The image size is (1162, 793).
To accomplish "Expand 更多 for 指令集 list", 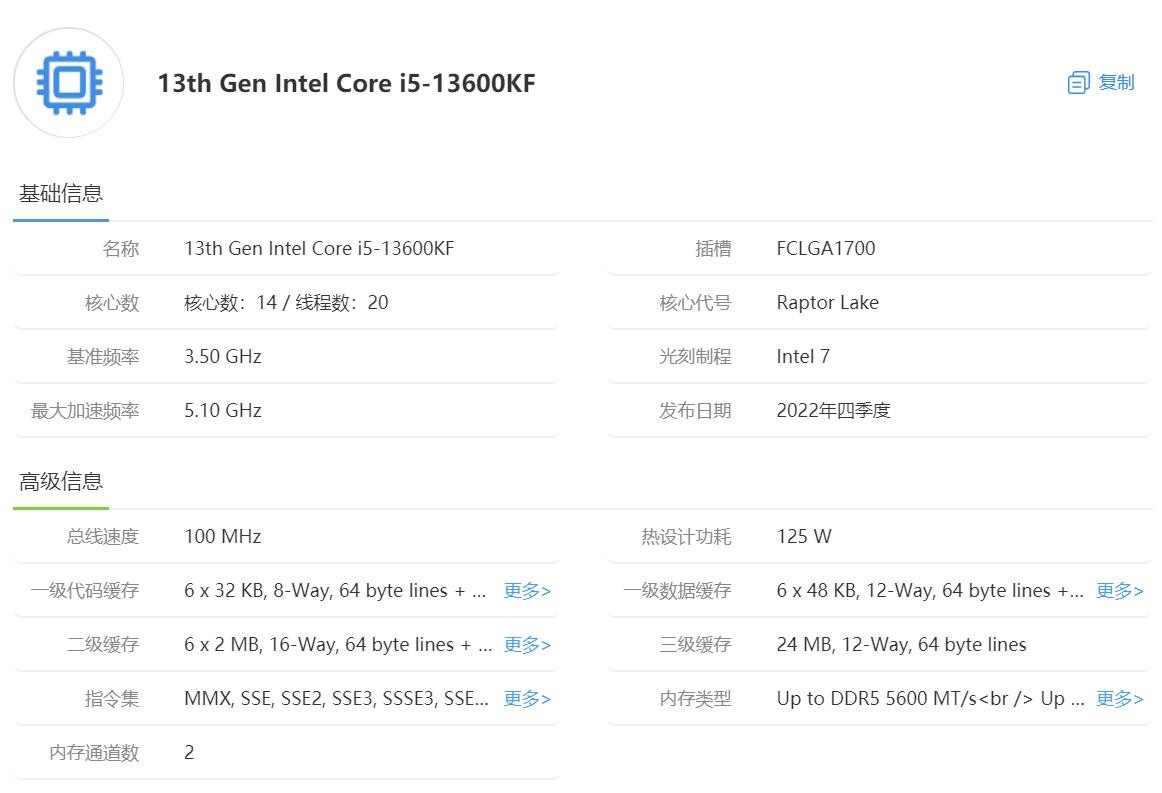I will click(527, 699).
